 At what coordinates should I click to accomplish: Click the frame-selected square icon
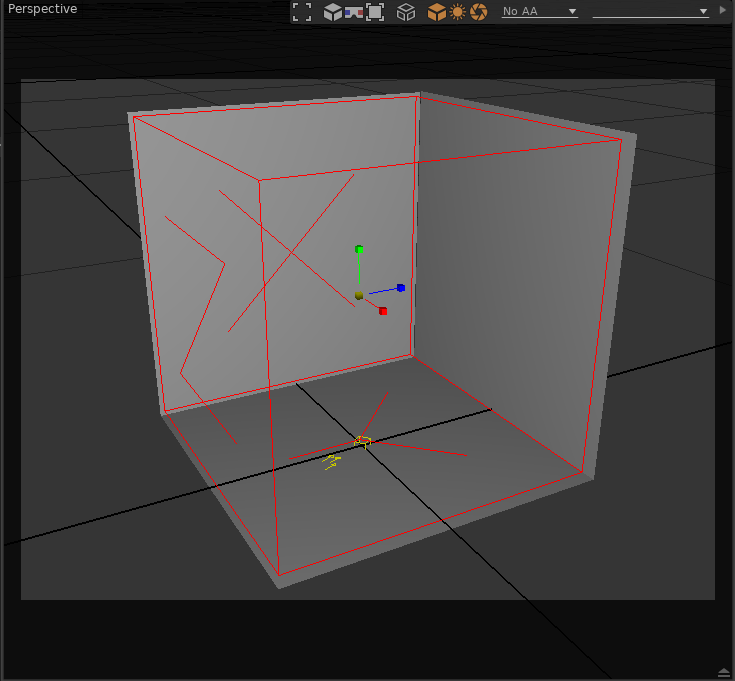click(x=375, y=12)
